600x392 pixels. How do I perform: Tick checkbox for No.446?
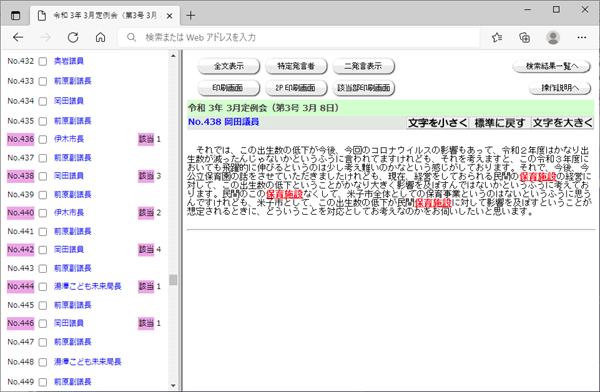click(43, 323)
